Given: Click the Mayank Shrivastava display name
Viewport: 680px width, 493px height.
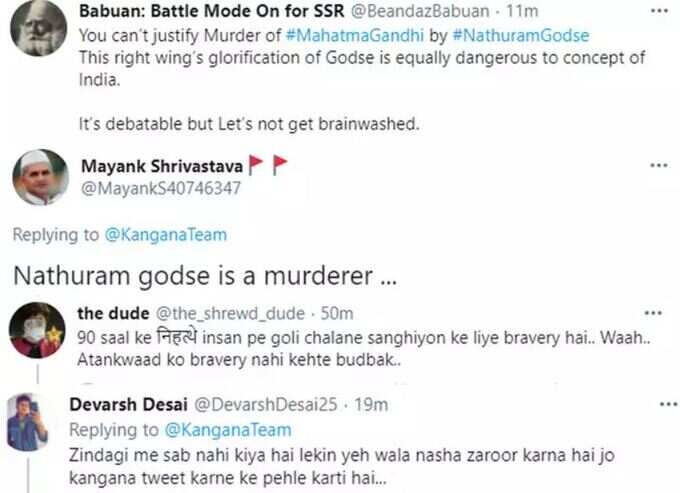Looking at the screenshot, I should (x=162, y=166).
